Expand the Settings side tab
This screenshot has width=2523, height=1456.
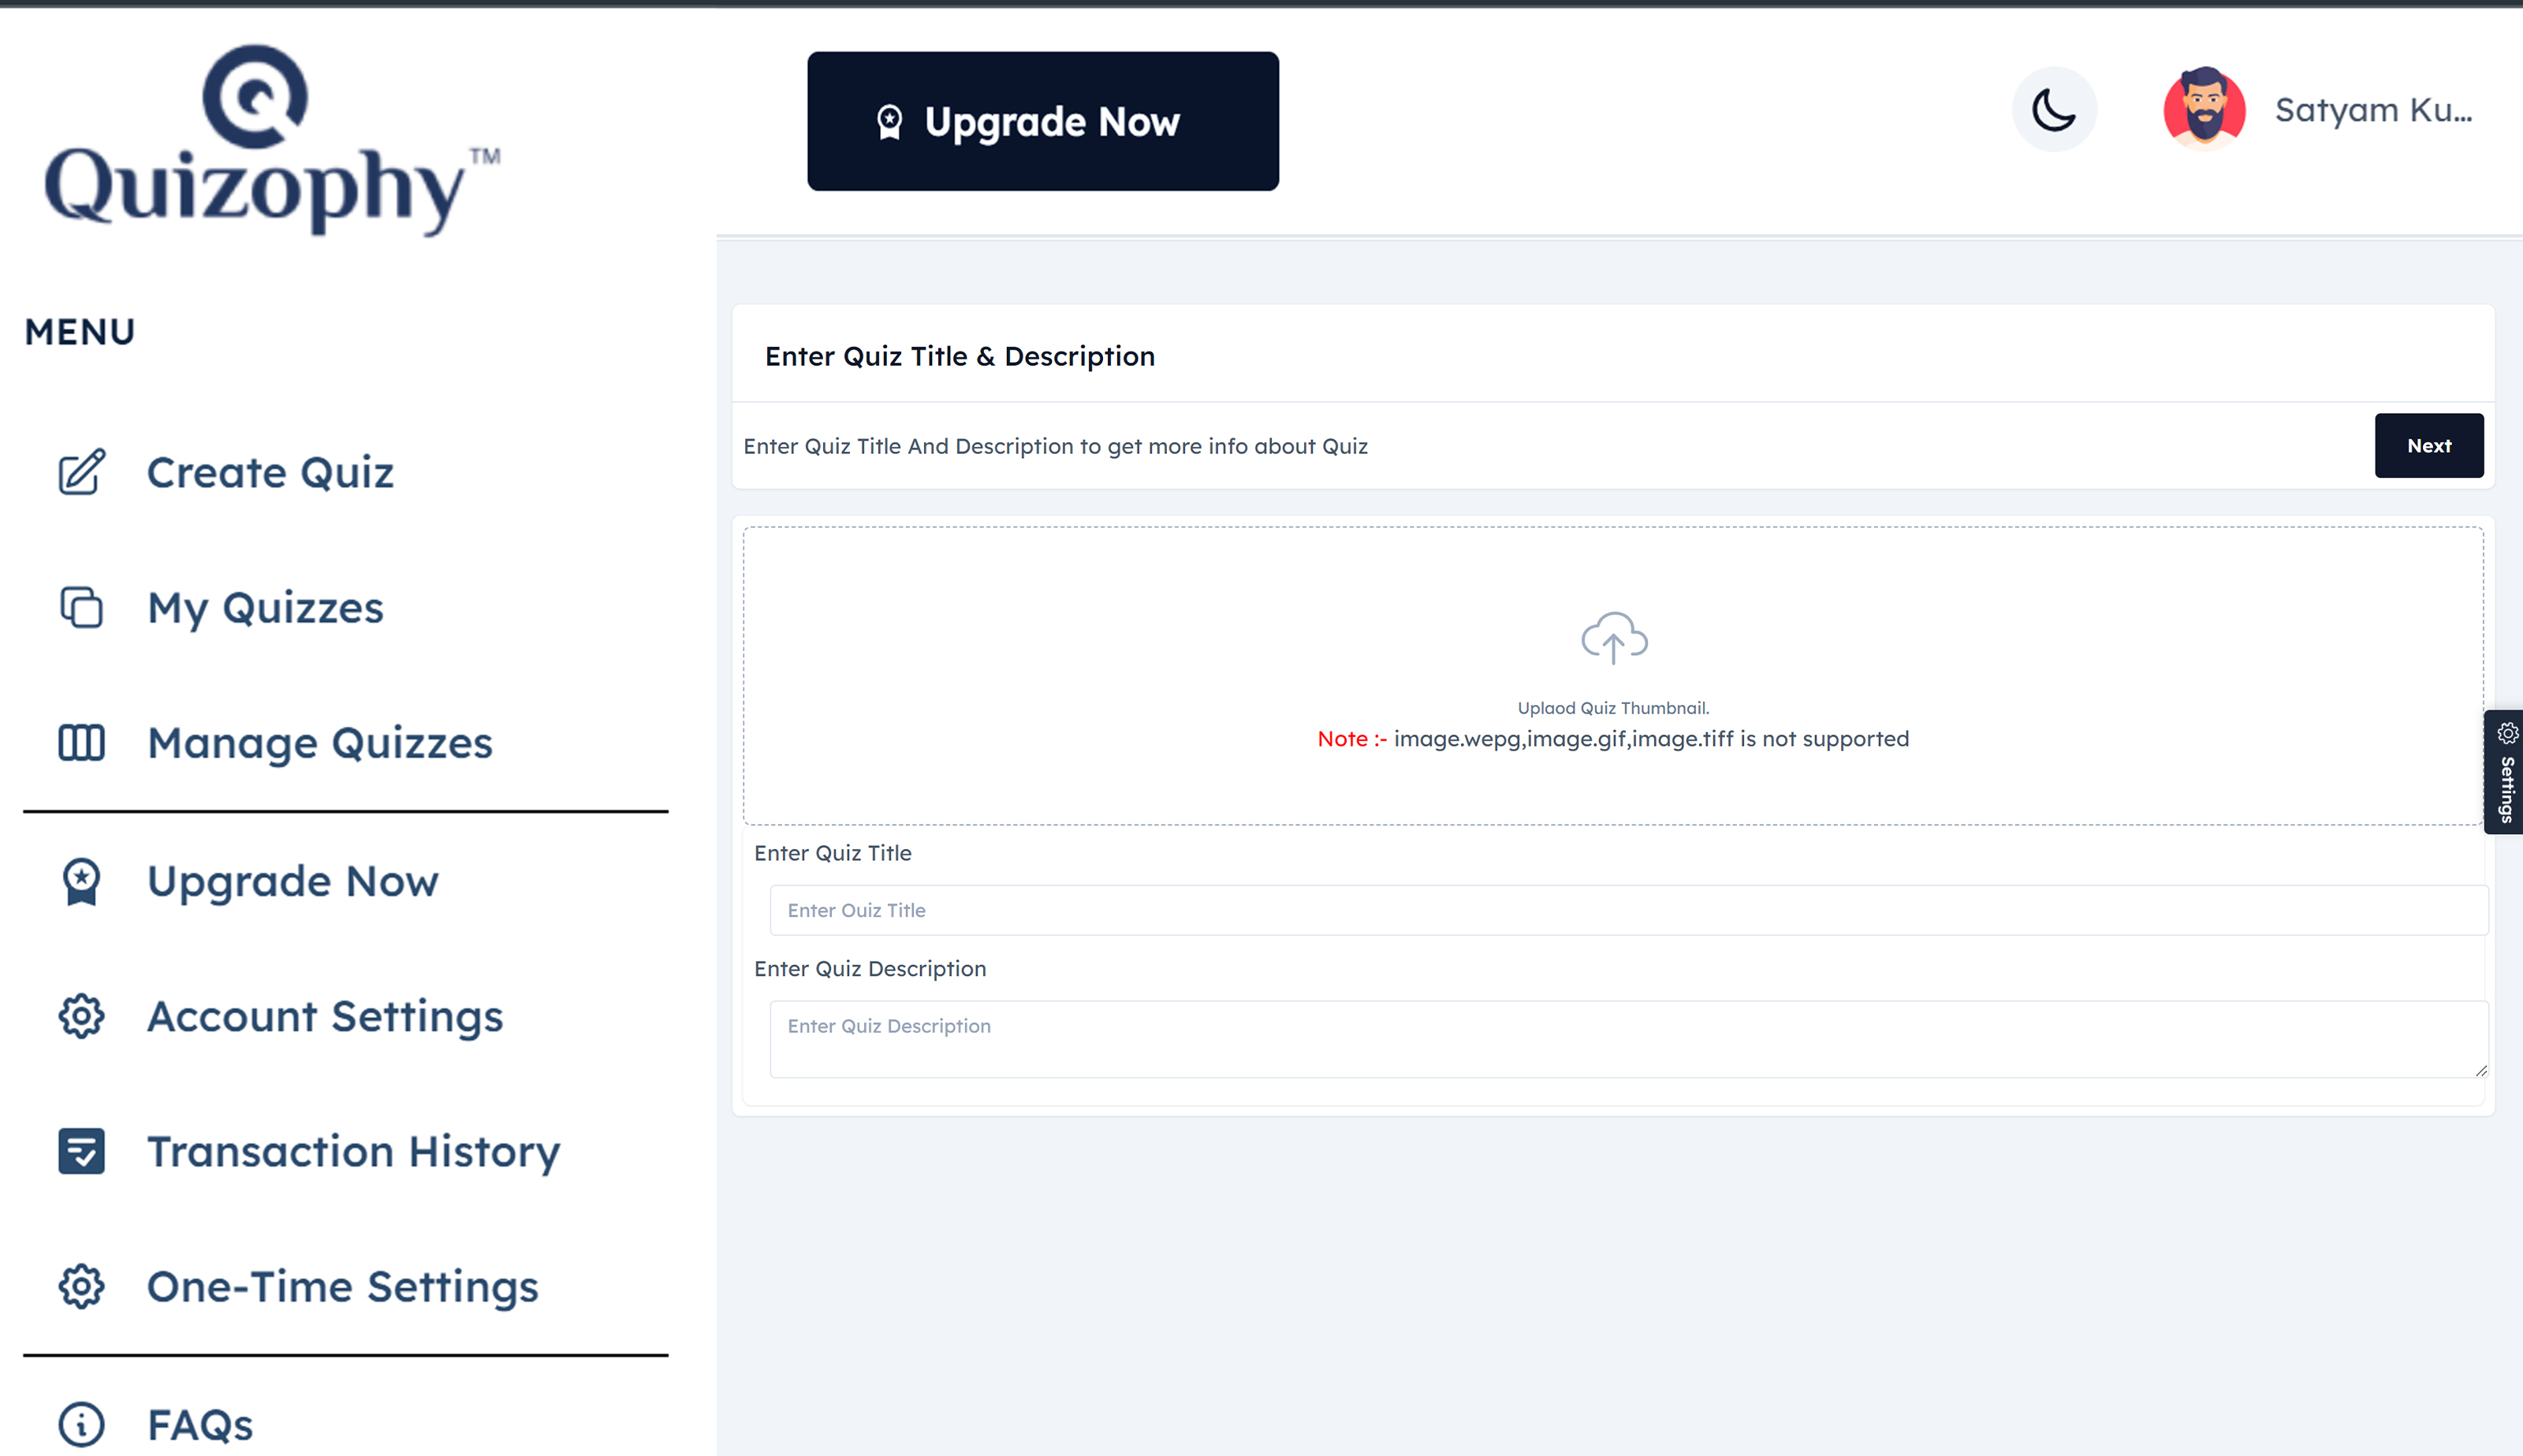pos(2503,769)
